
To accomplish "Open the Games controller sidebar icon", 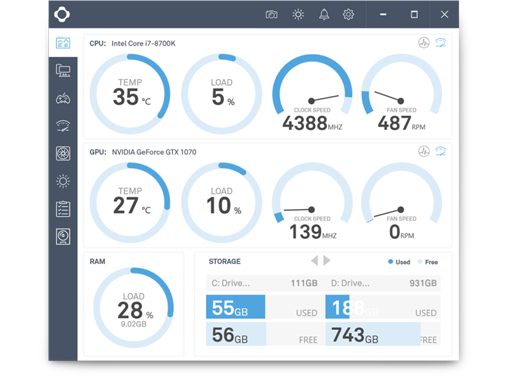I will click(63, 98).
